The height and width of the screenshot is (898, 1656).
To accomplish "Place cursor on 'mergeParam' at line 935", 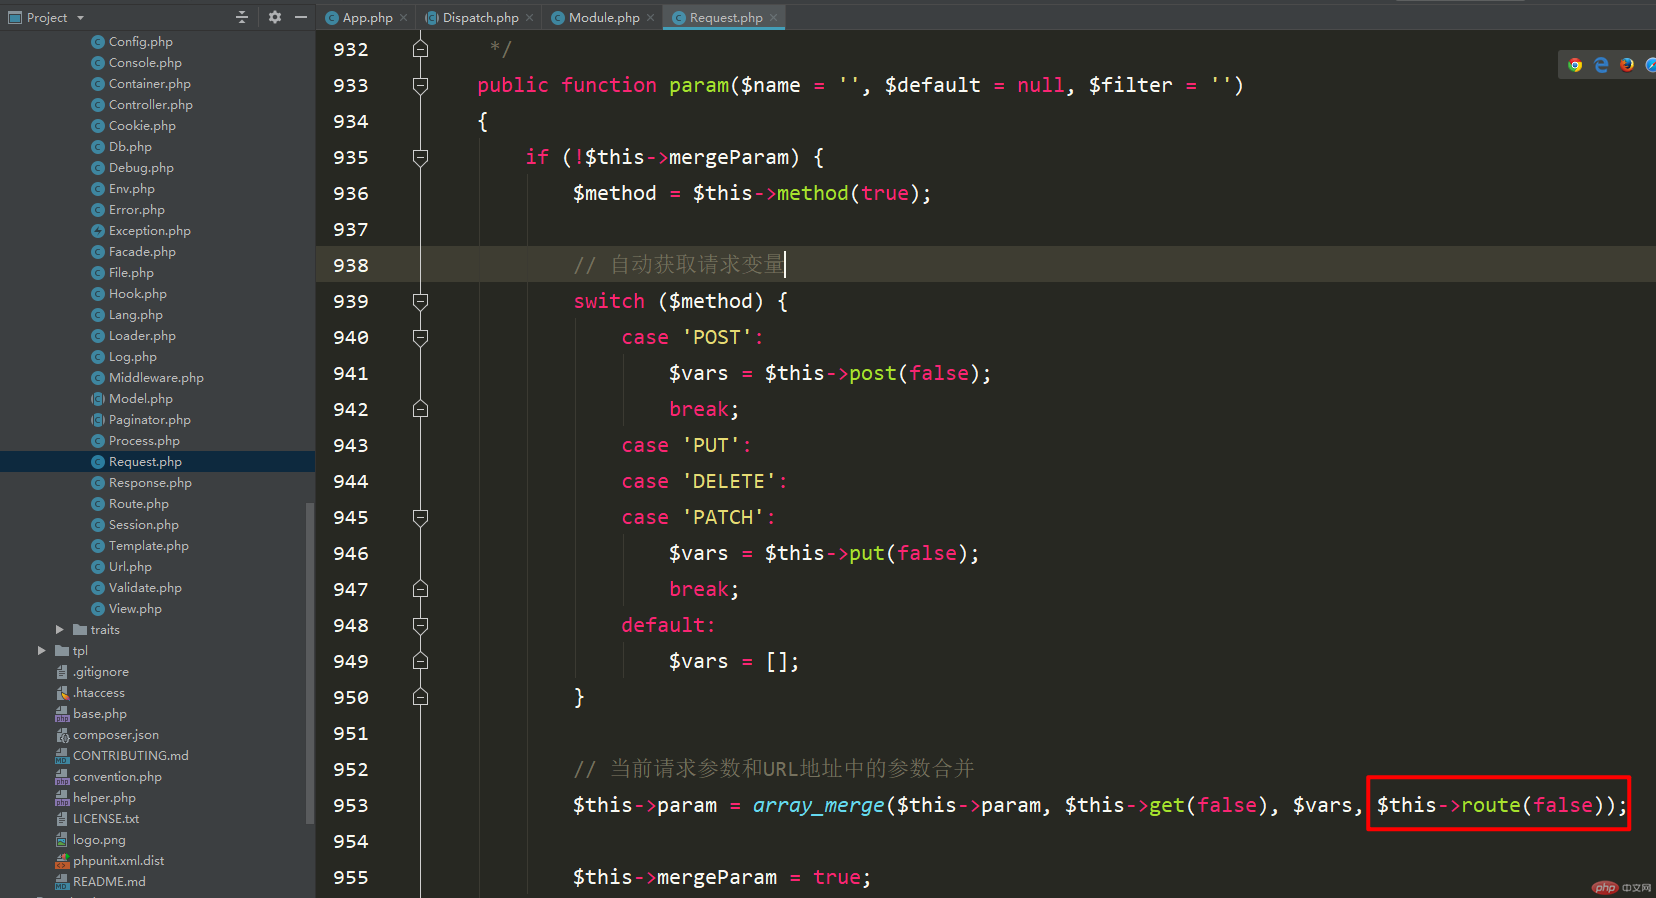I will coord(728,157).
